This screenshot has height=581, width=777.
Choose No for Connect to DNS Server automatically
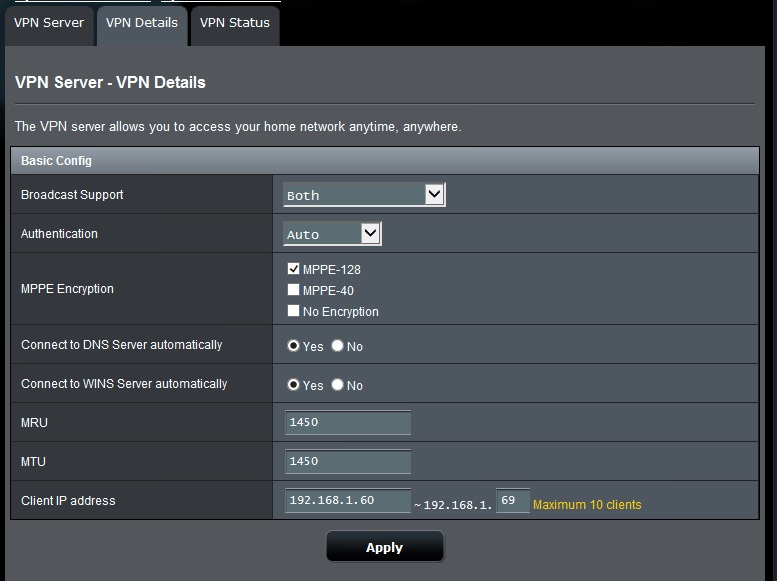click(x=337, y=346)
